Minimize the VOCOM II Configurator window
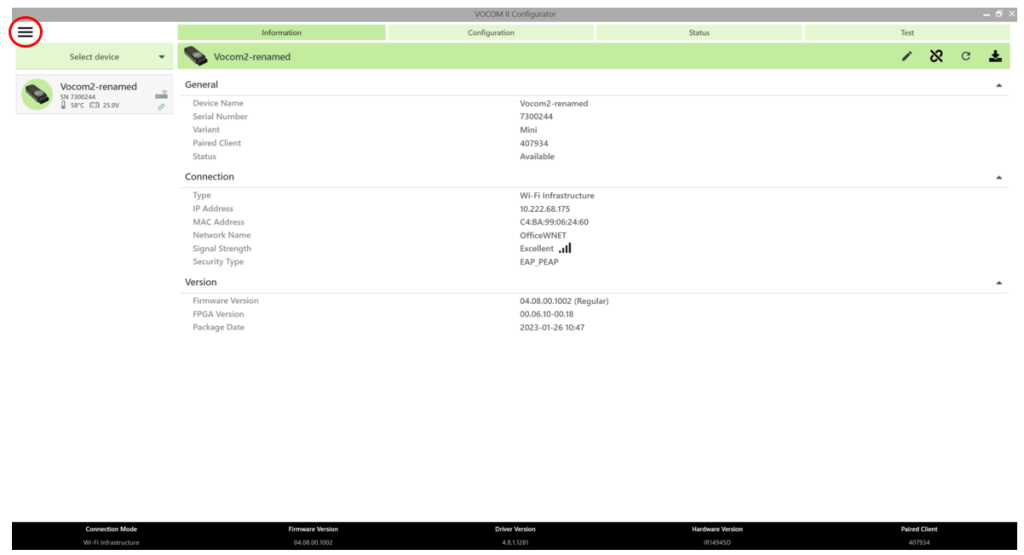 pyautogui.click(x=986, y=14)
